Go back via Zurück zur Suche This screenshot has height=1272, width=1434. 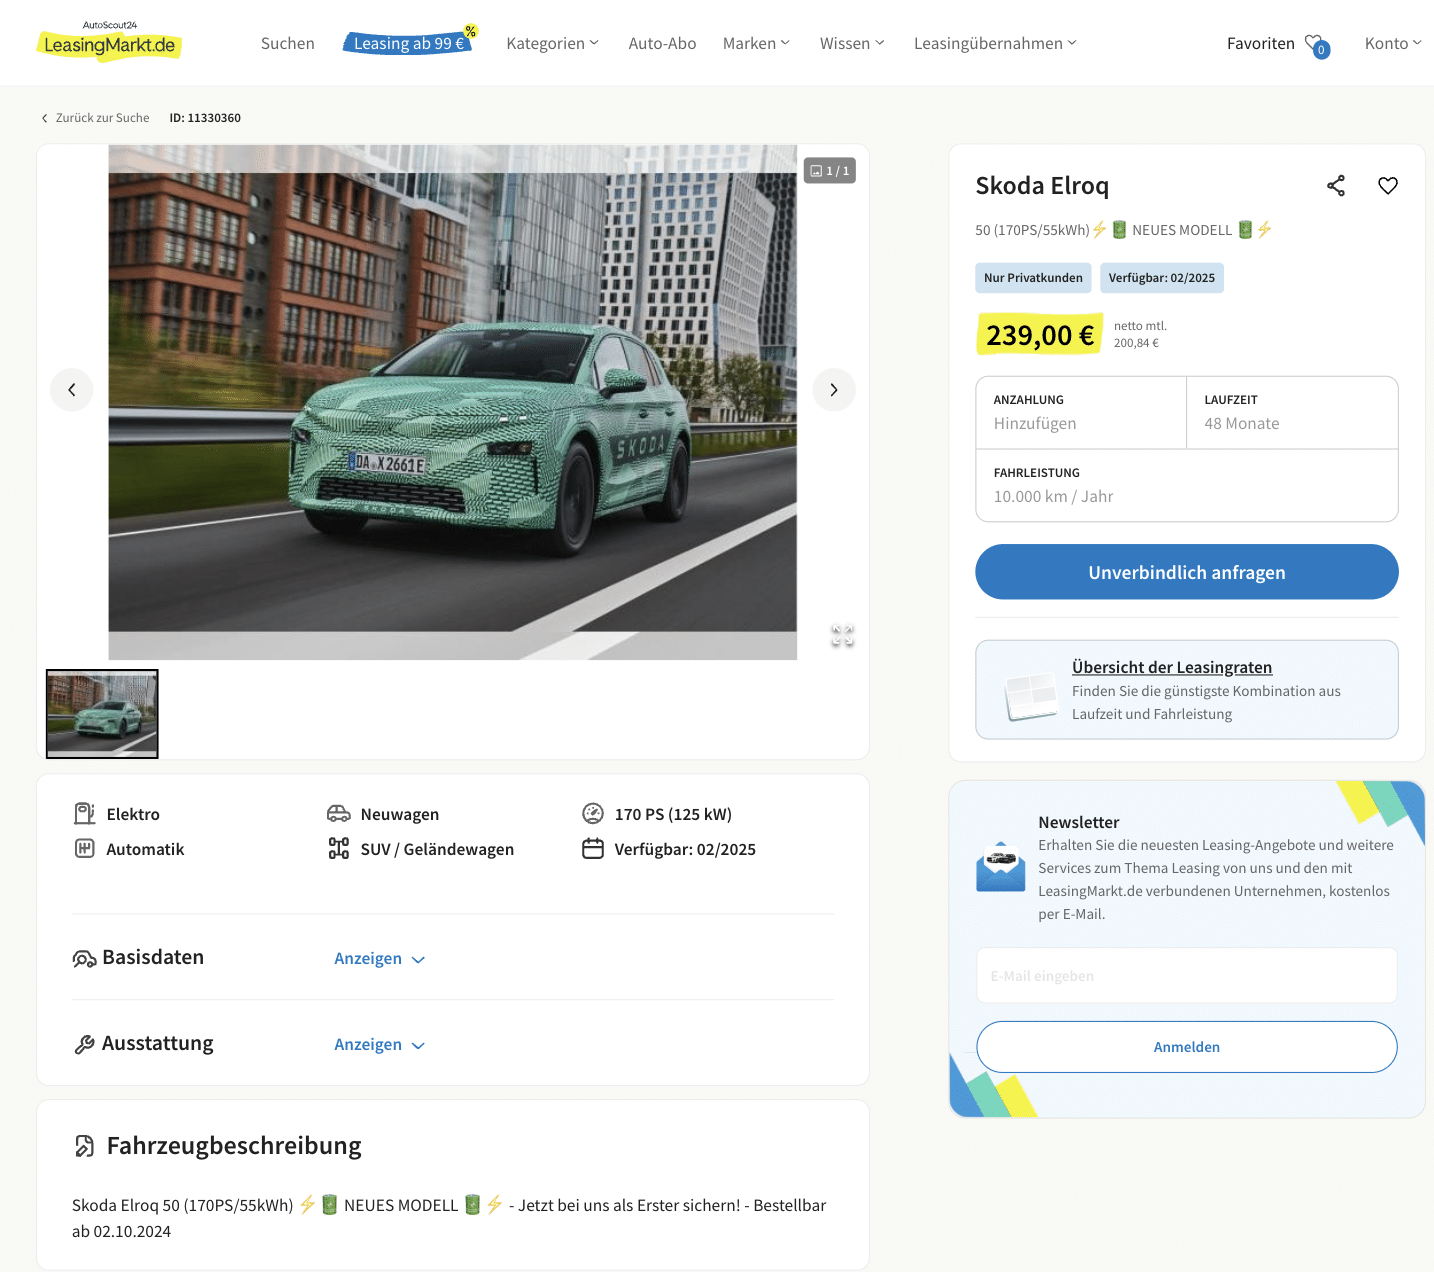point(95,118)
